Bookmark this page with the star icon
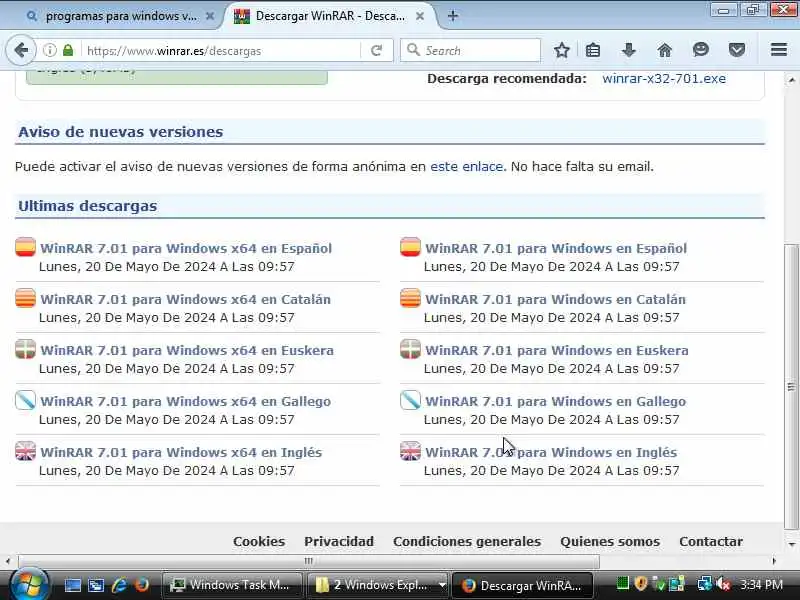The width and height of the screenshot is (800, 600). (x=562, y=50)
